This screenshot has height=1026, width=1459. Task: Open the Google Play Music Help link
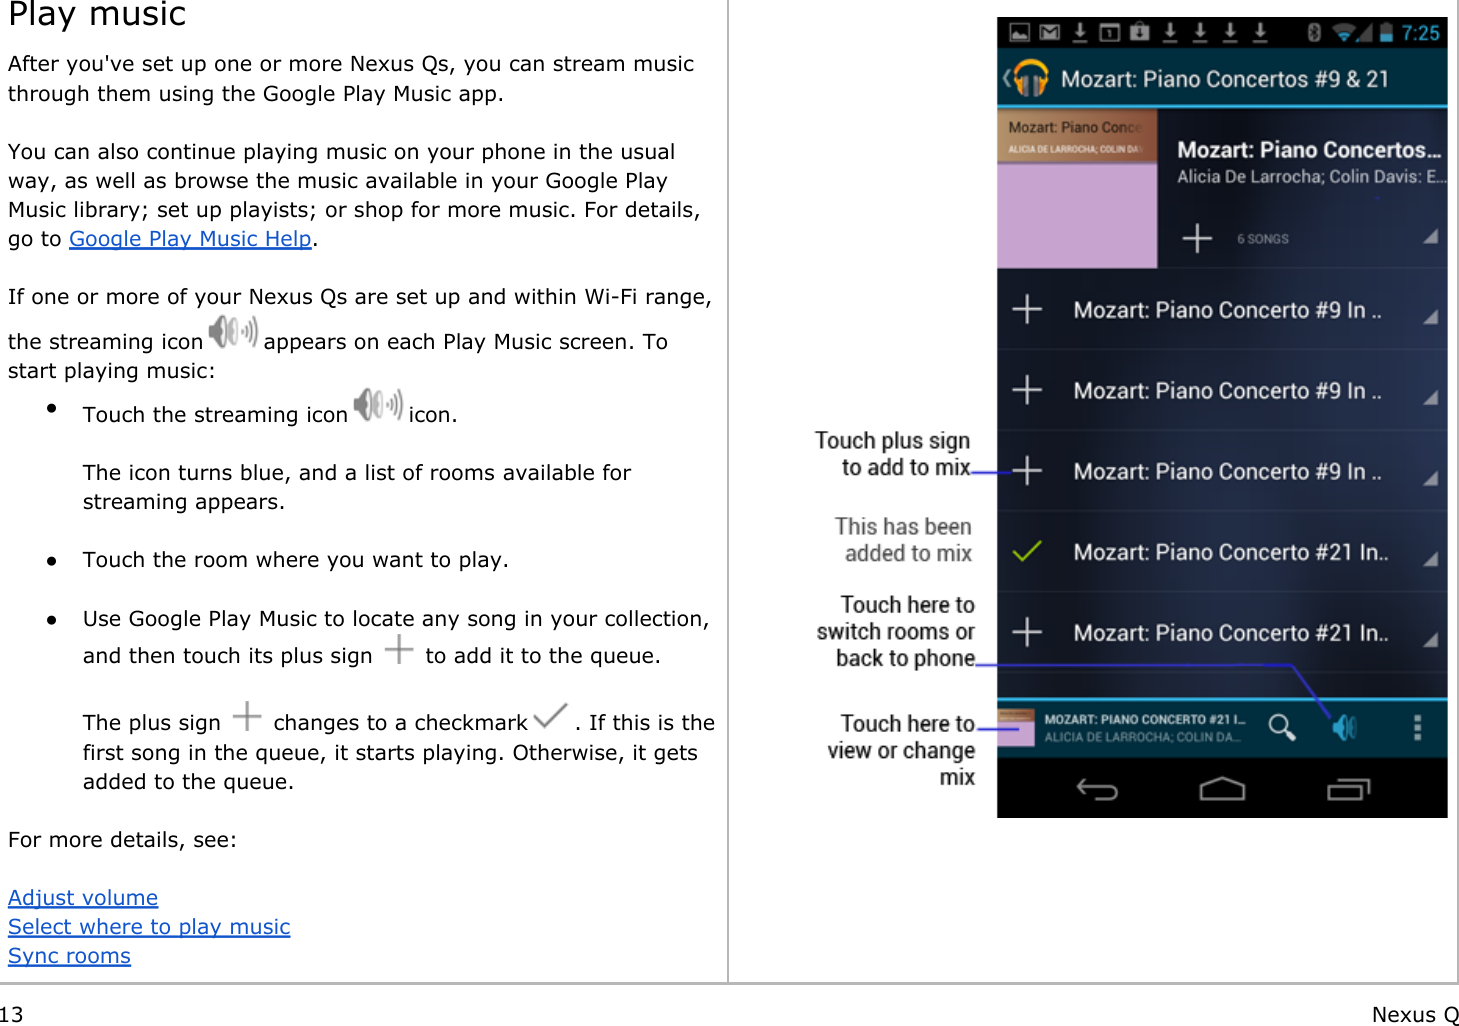[190, 239]
